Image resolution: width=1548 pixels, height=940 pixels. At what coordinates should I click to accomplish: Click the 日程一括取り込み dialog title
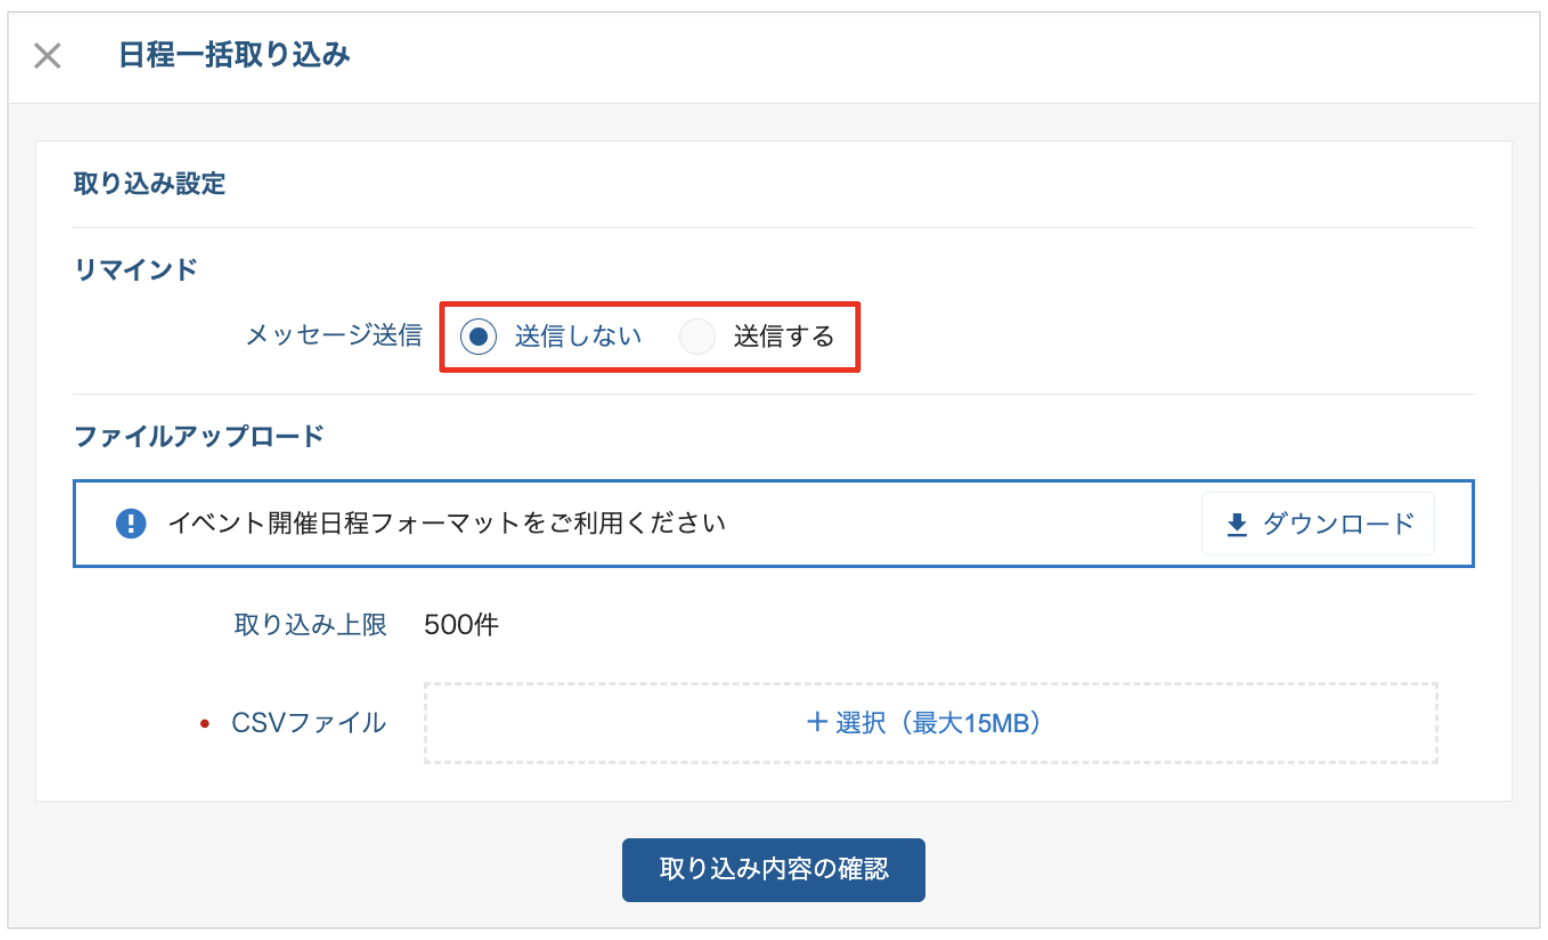pos(234,55)
